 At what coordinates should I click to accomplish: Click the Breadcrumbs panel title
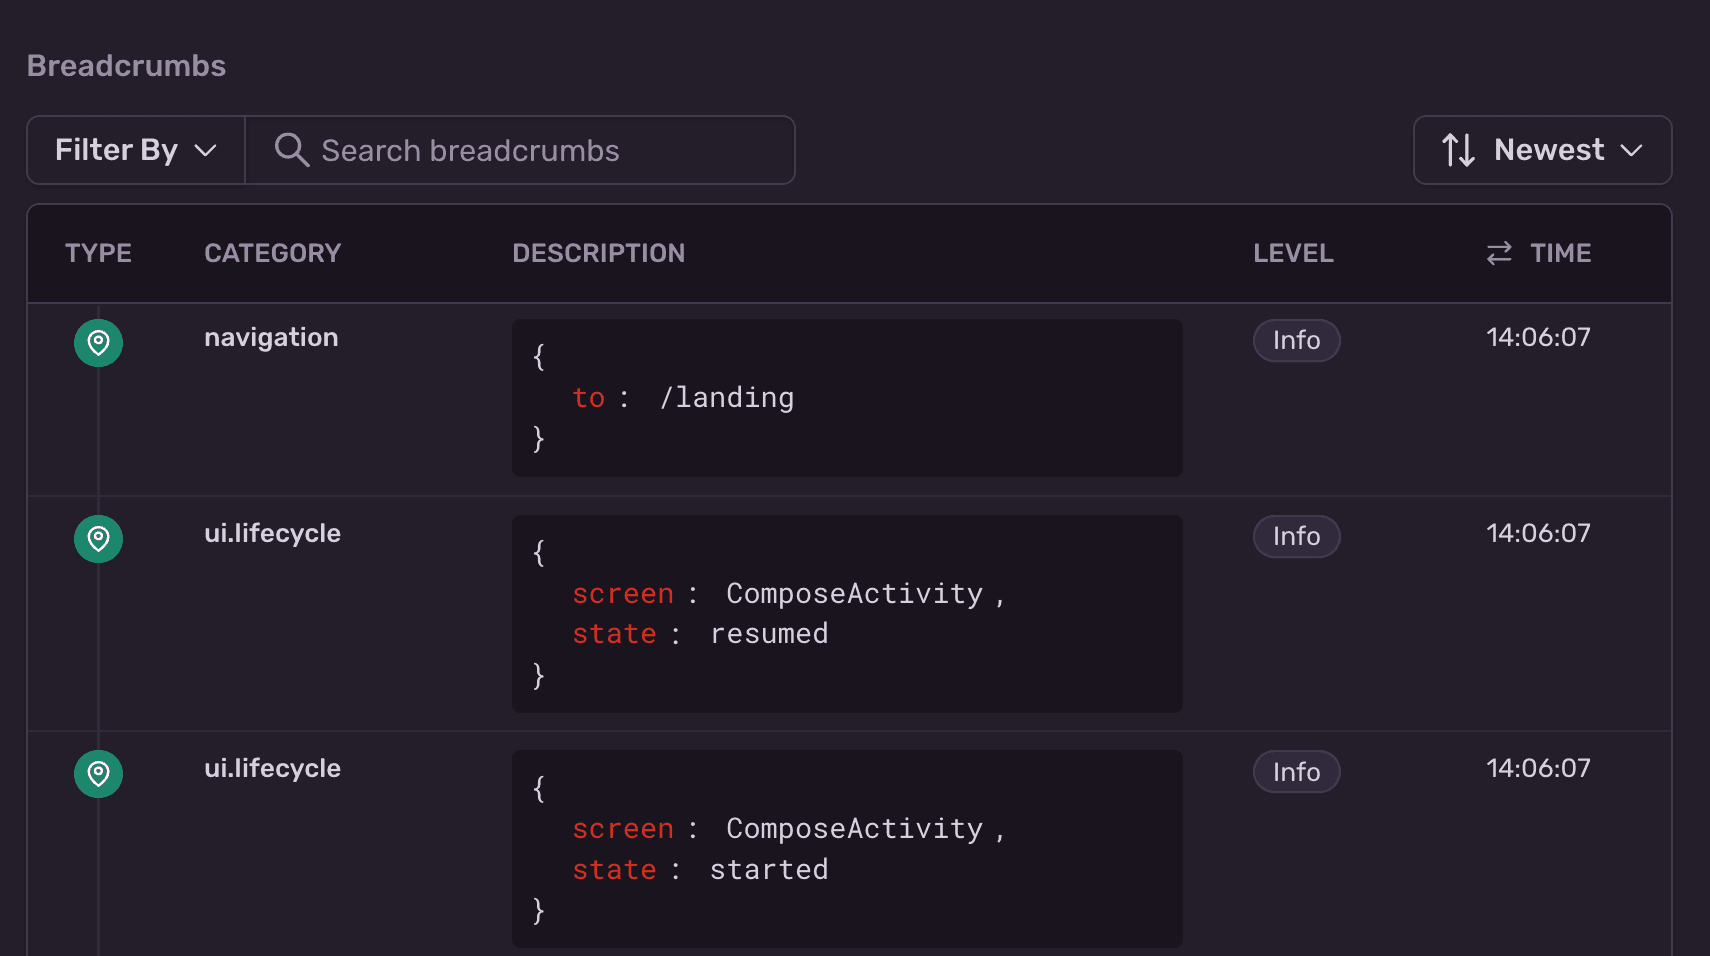click(126, 65)
